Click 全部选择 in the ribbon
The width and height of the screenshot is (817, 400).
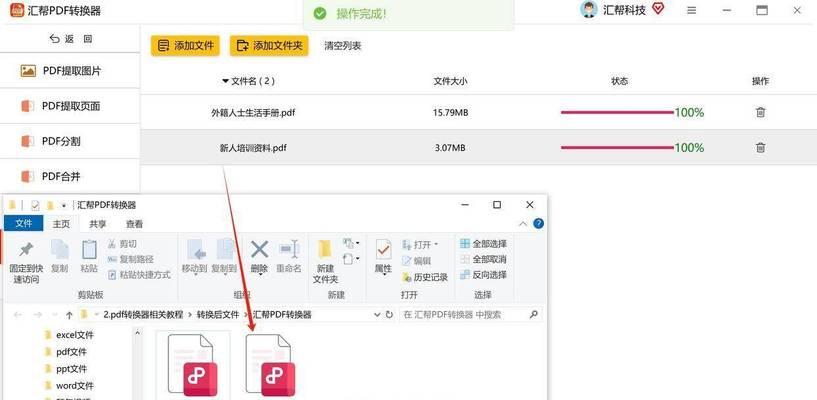click(483, 243)
